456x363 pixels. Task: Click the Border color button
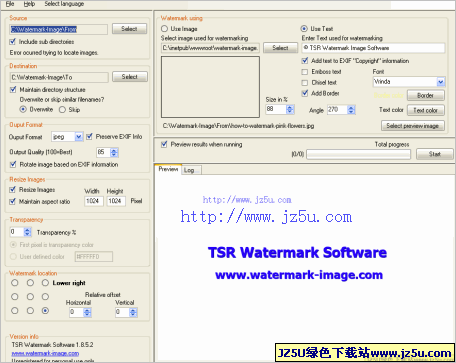426,95
